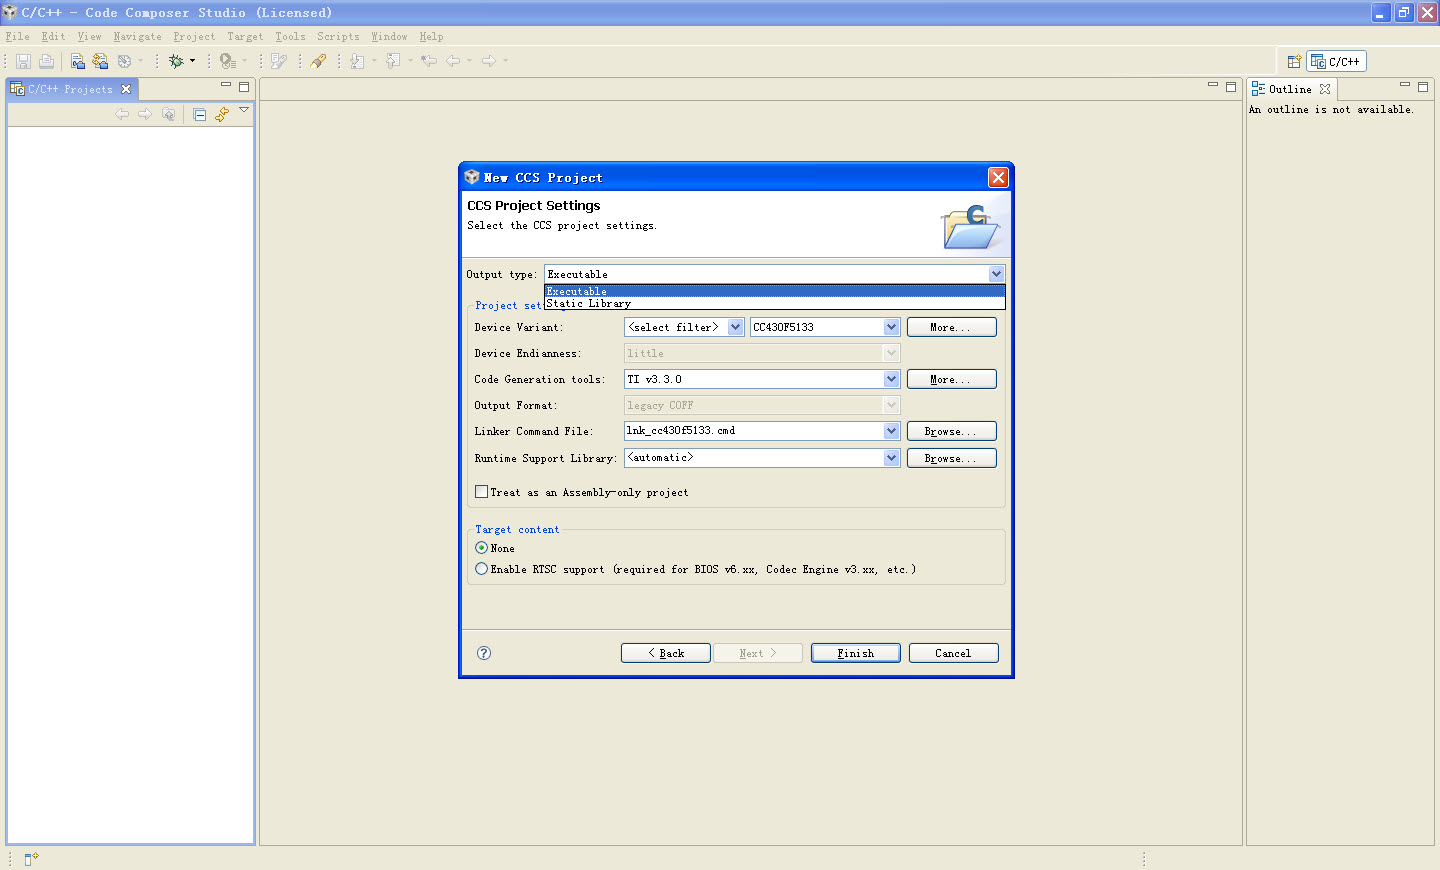Click the Save icon in the main toolbar
Image resolution: width=1440 pixels, height=870 pixels.
click(23, 61)
